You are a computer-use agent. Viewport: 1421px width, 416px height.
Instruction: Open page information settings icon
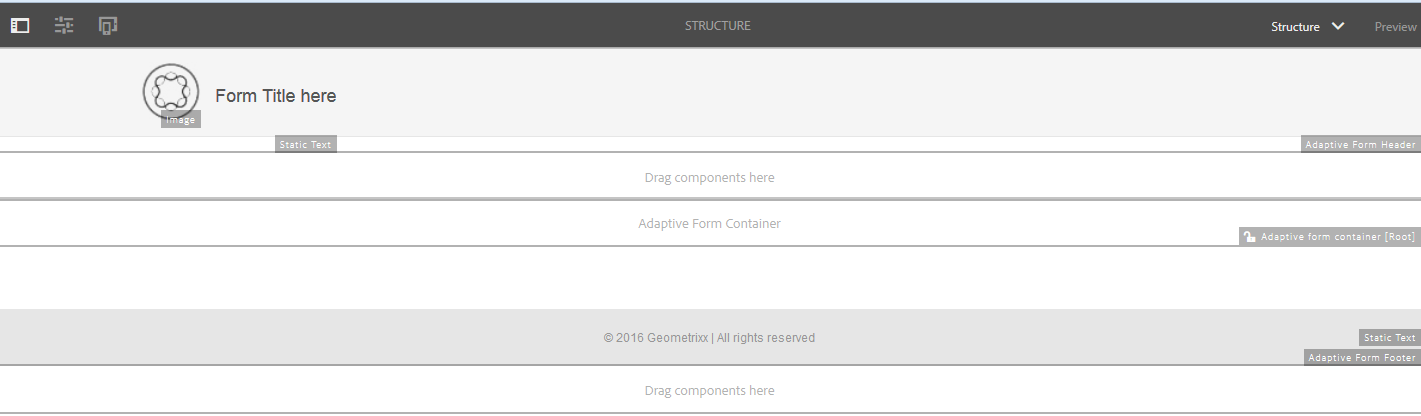(64, 26)
